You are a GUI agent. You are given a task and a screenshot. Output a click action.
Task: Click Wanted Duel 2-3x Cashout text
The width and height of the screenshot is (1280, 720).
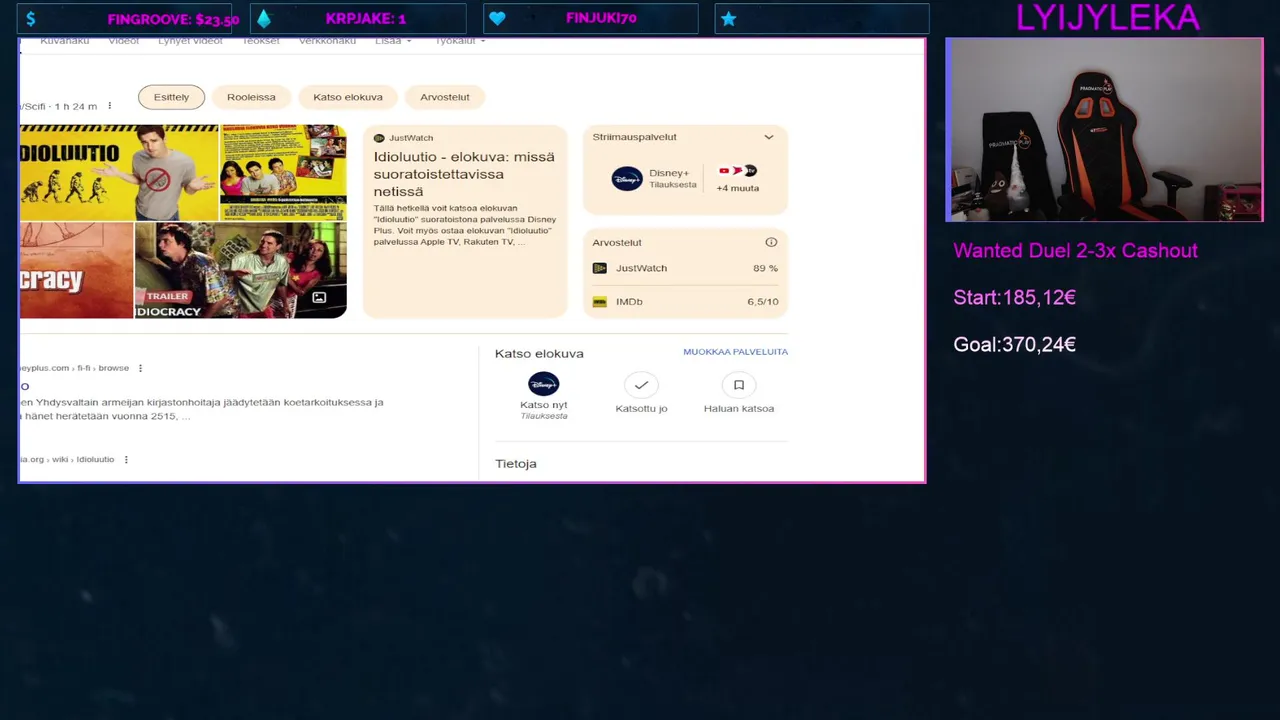(x=1075, y=251)
